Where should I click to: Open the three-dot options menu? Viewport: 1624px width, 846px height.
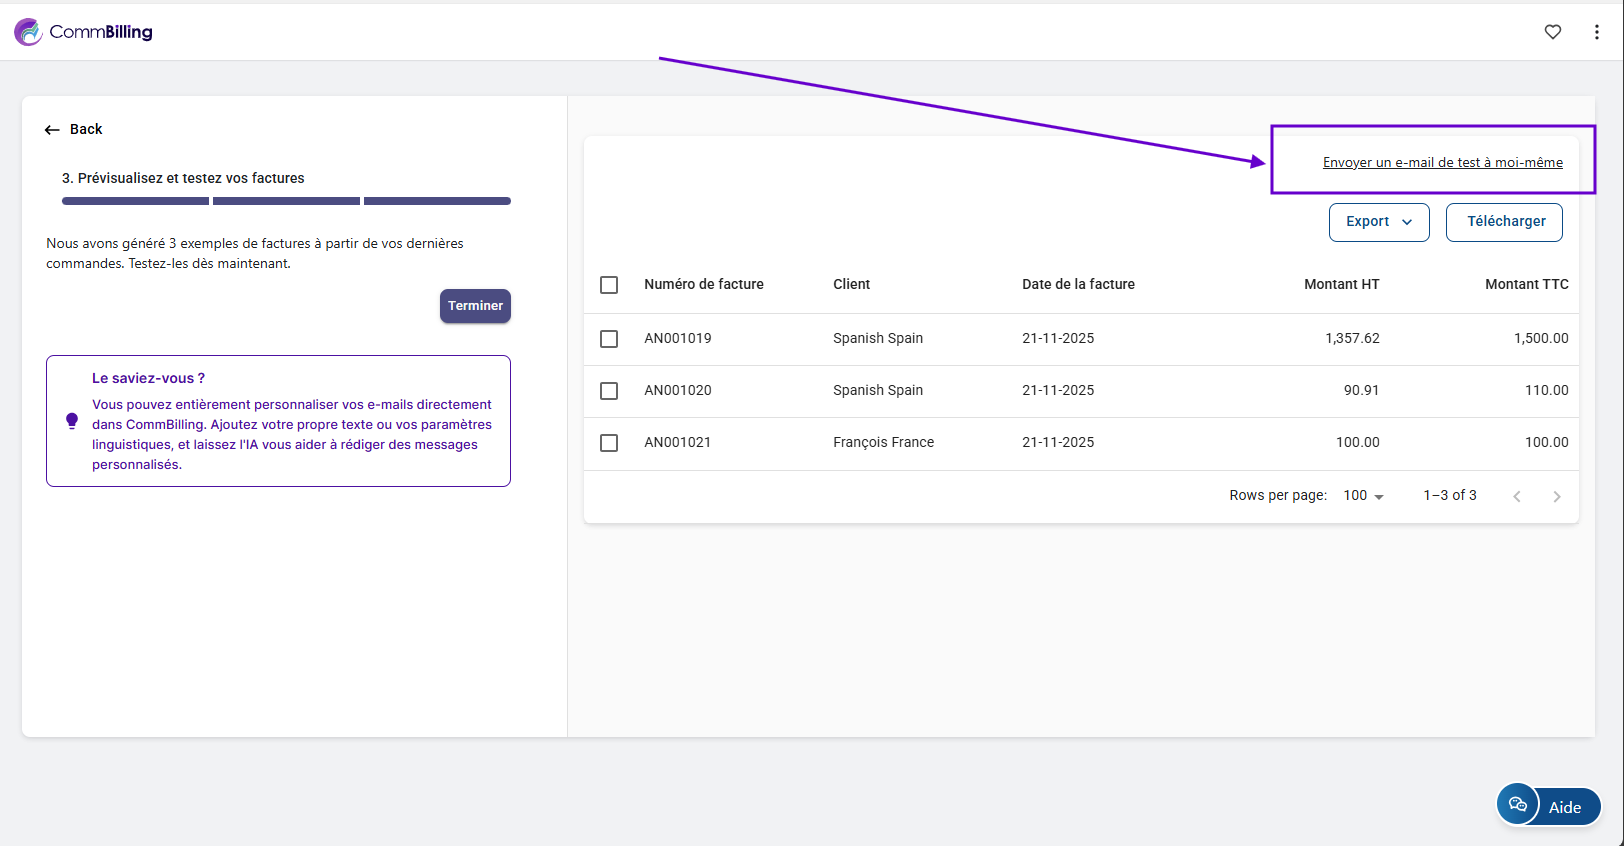1596,32
